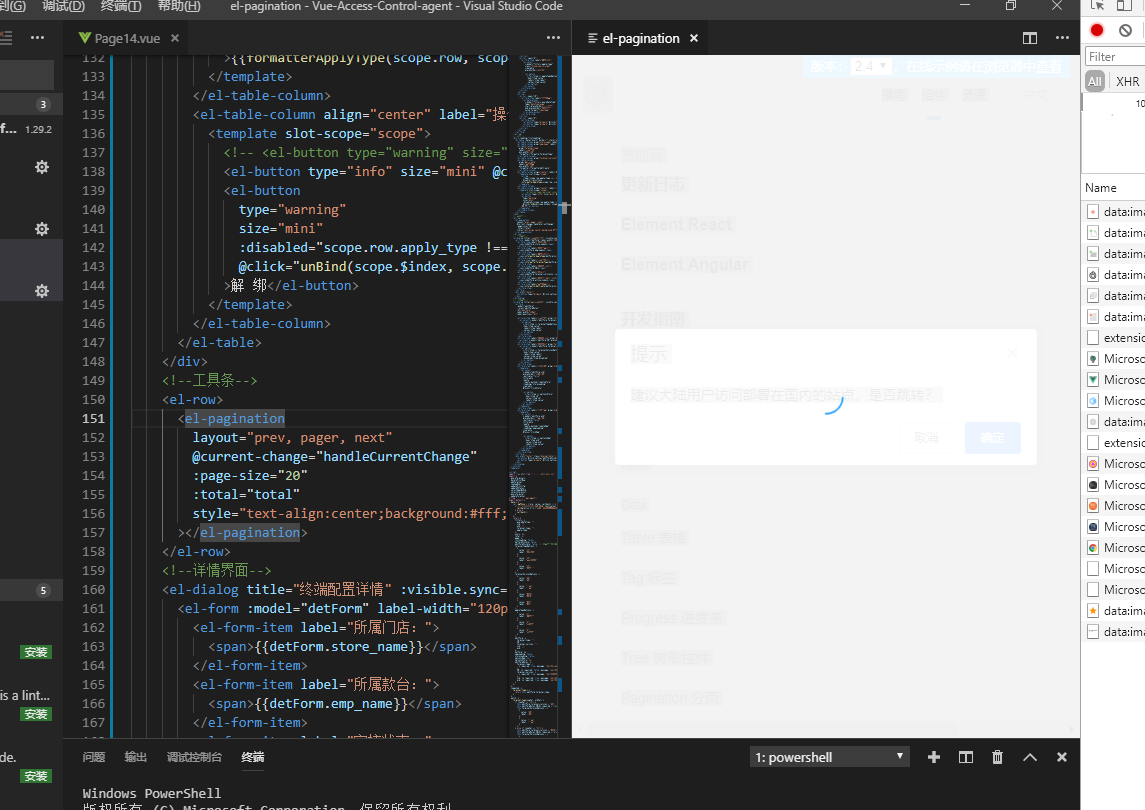The width and height of the screenshot is (1145, 810).
Task: Click 'detForm.store_name' on line 163
Action: 339,646
